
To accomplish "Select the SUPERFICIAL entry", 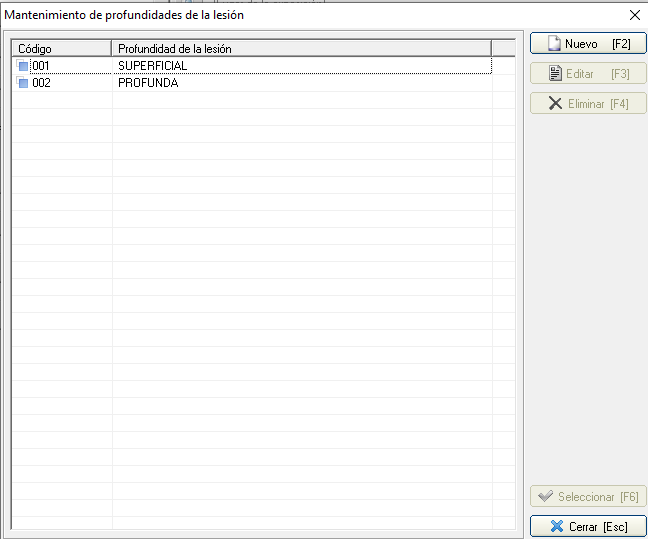I will point(152,66).
